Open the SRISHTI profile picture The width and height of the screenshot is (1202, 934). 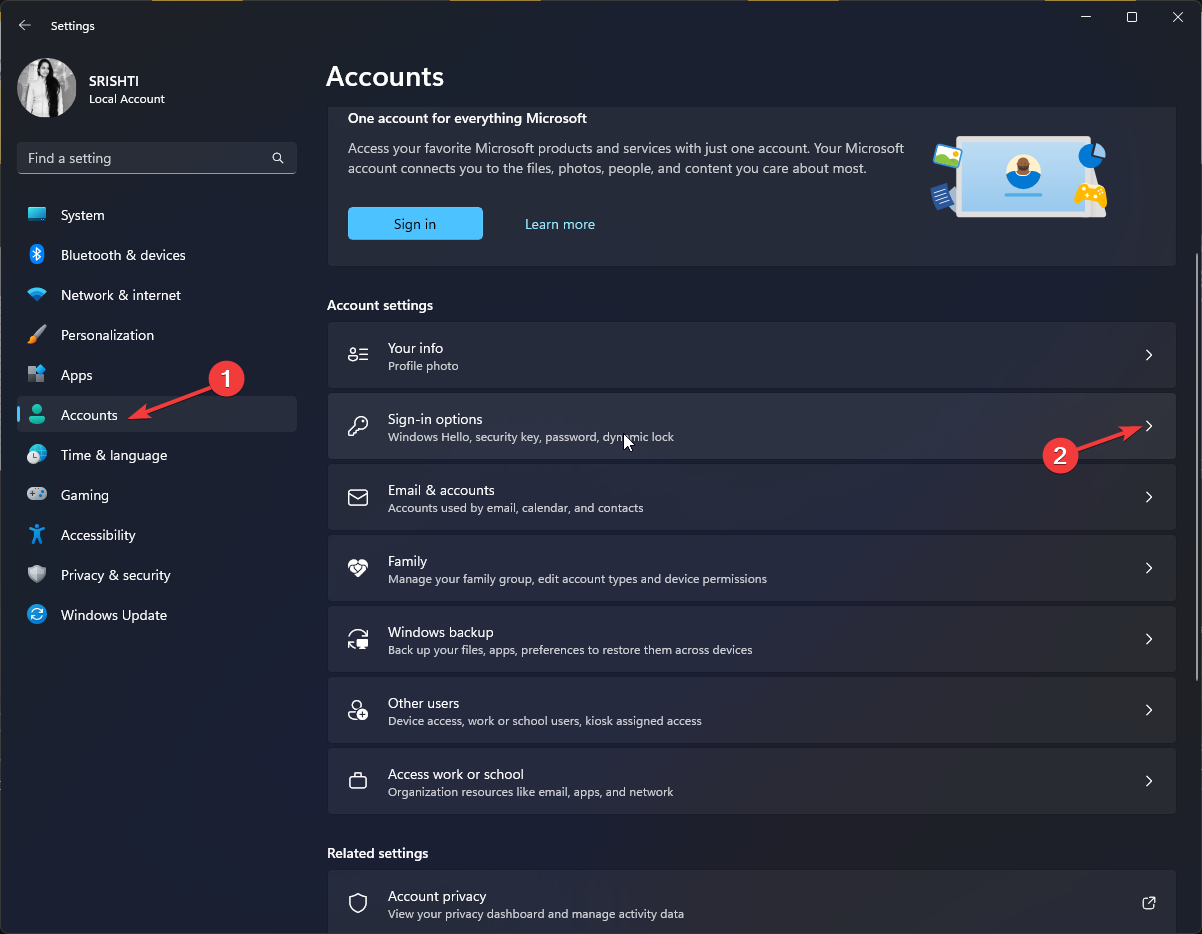pos(47,88)
